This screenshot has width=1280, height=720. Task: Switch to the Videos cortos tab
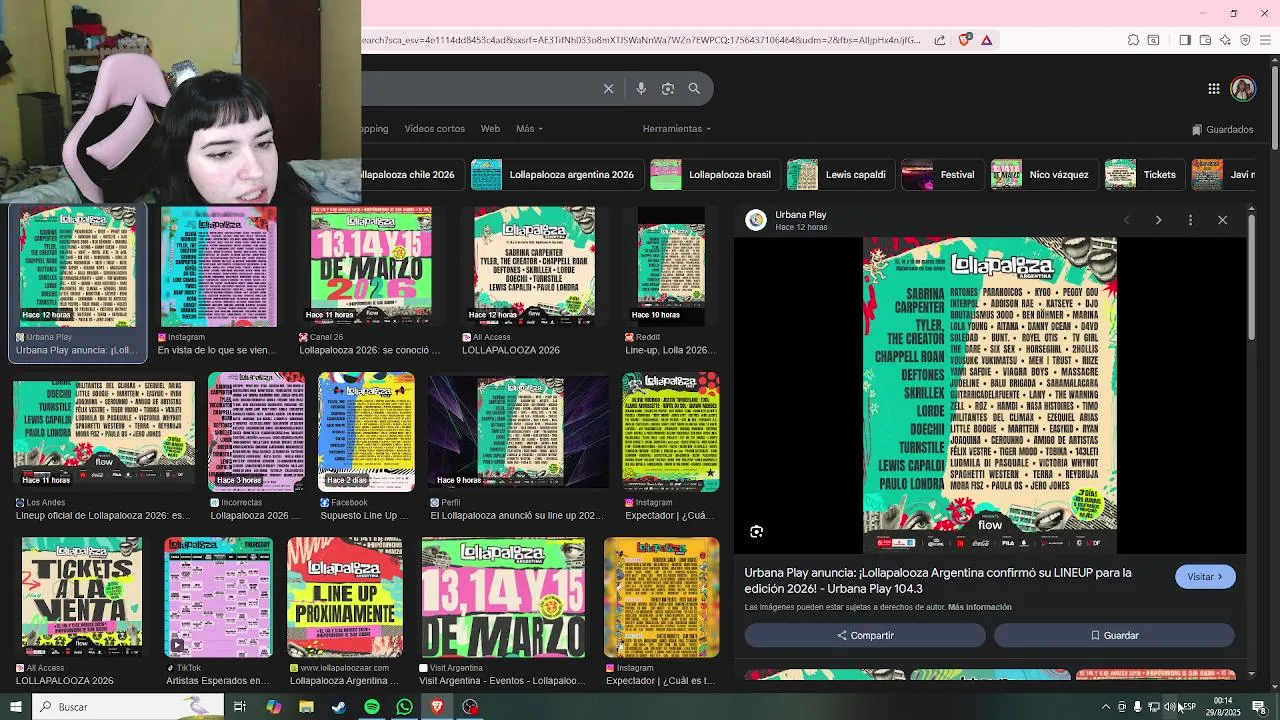[434, 128]
